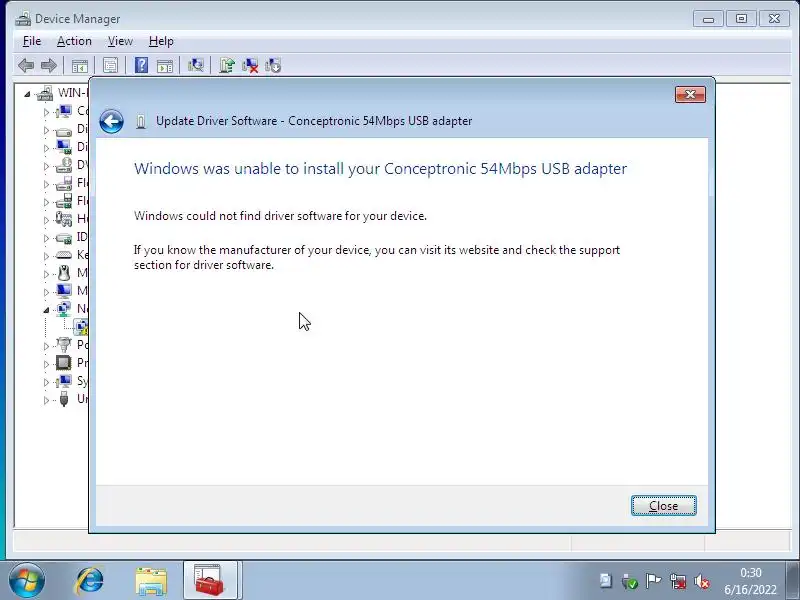The image size is (800, 600).
Task: Select the DVD/CD-ROM drives category icon
Action: tap(64, 165)
